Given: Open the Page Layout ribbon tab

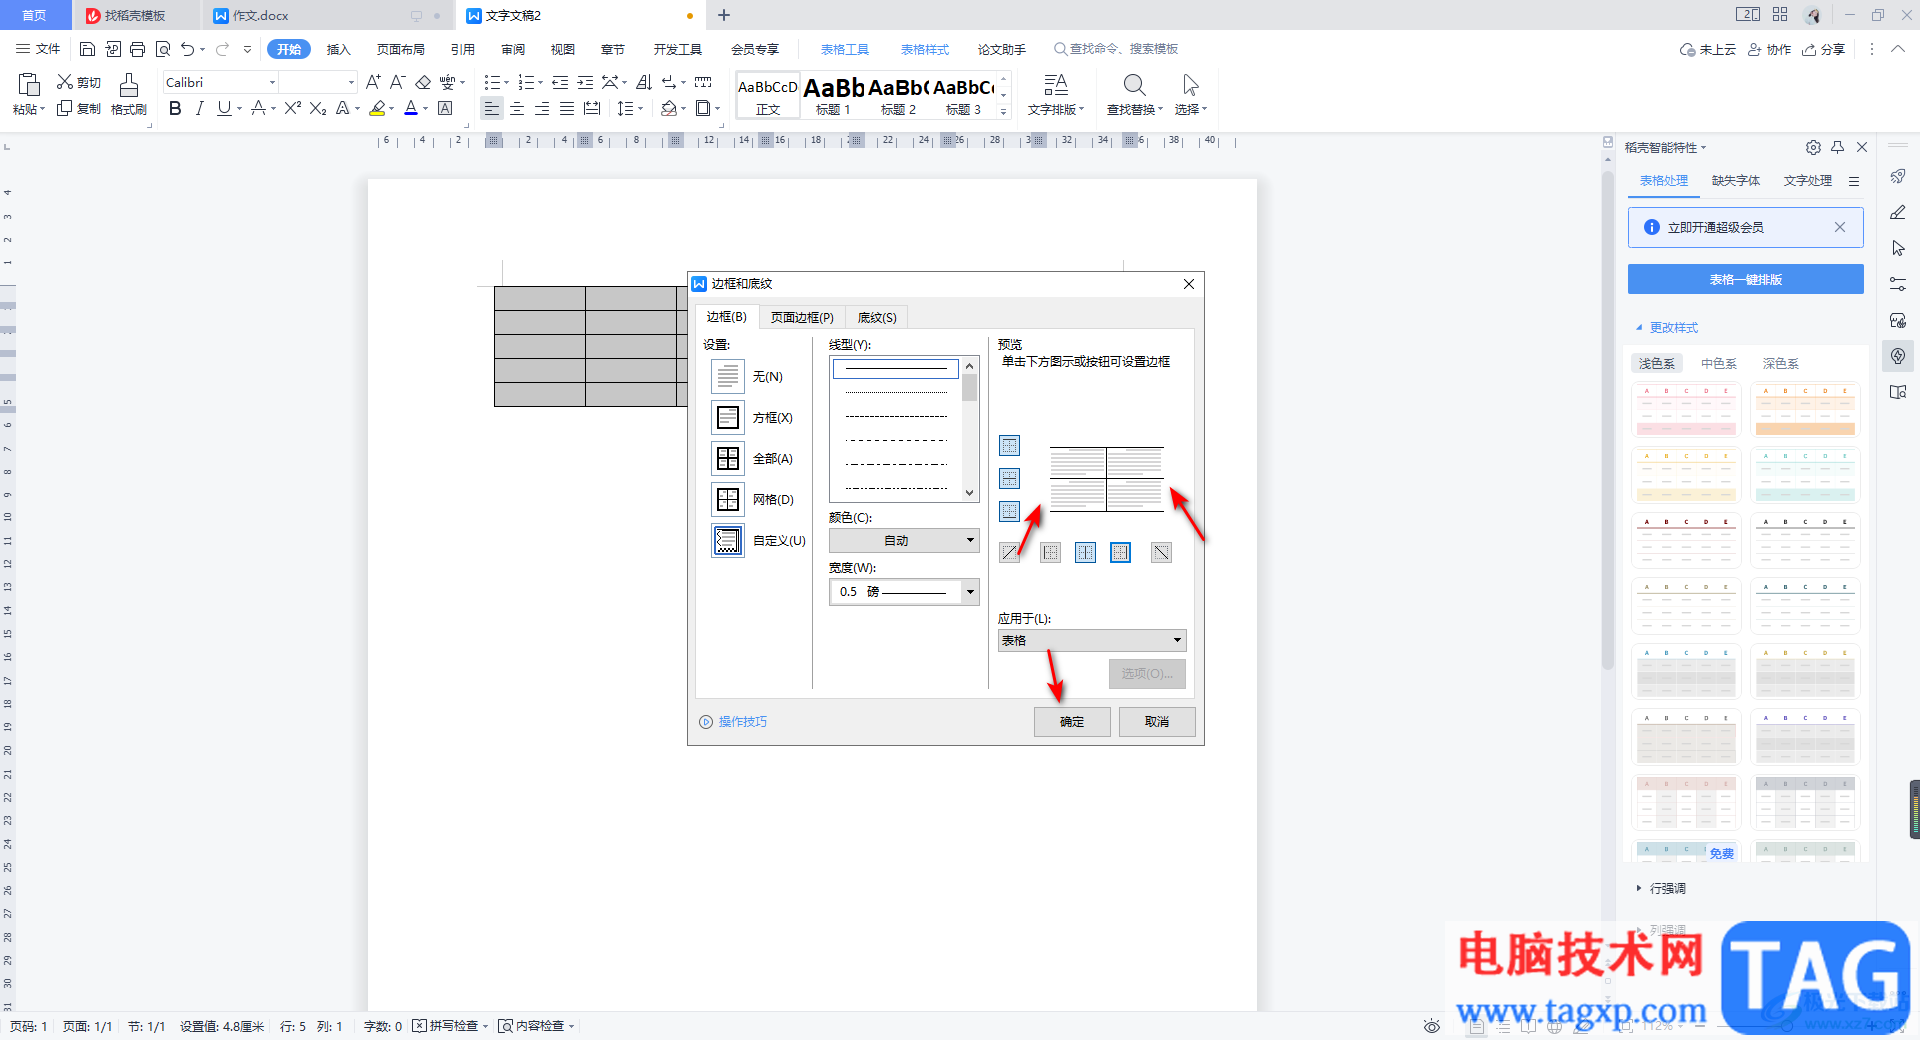Looking at the screenshot, I should [x=401, y=49].
